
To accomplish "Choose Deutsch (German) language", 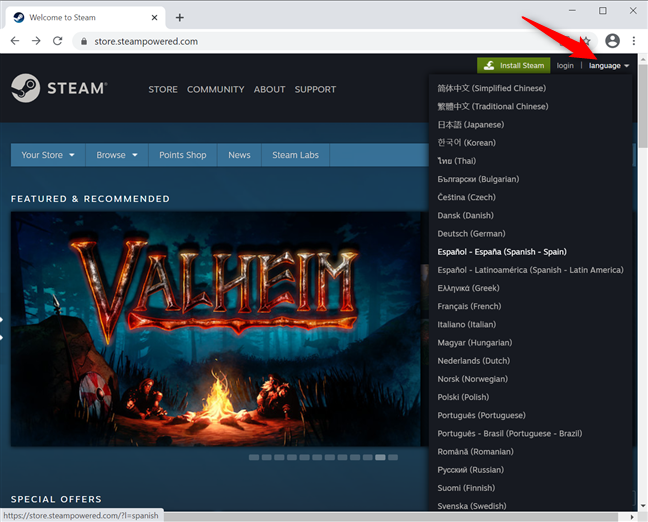I will pos(471,234).
